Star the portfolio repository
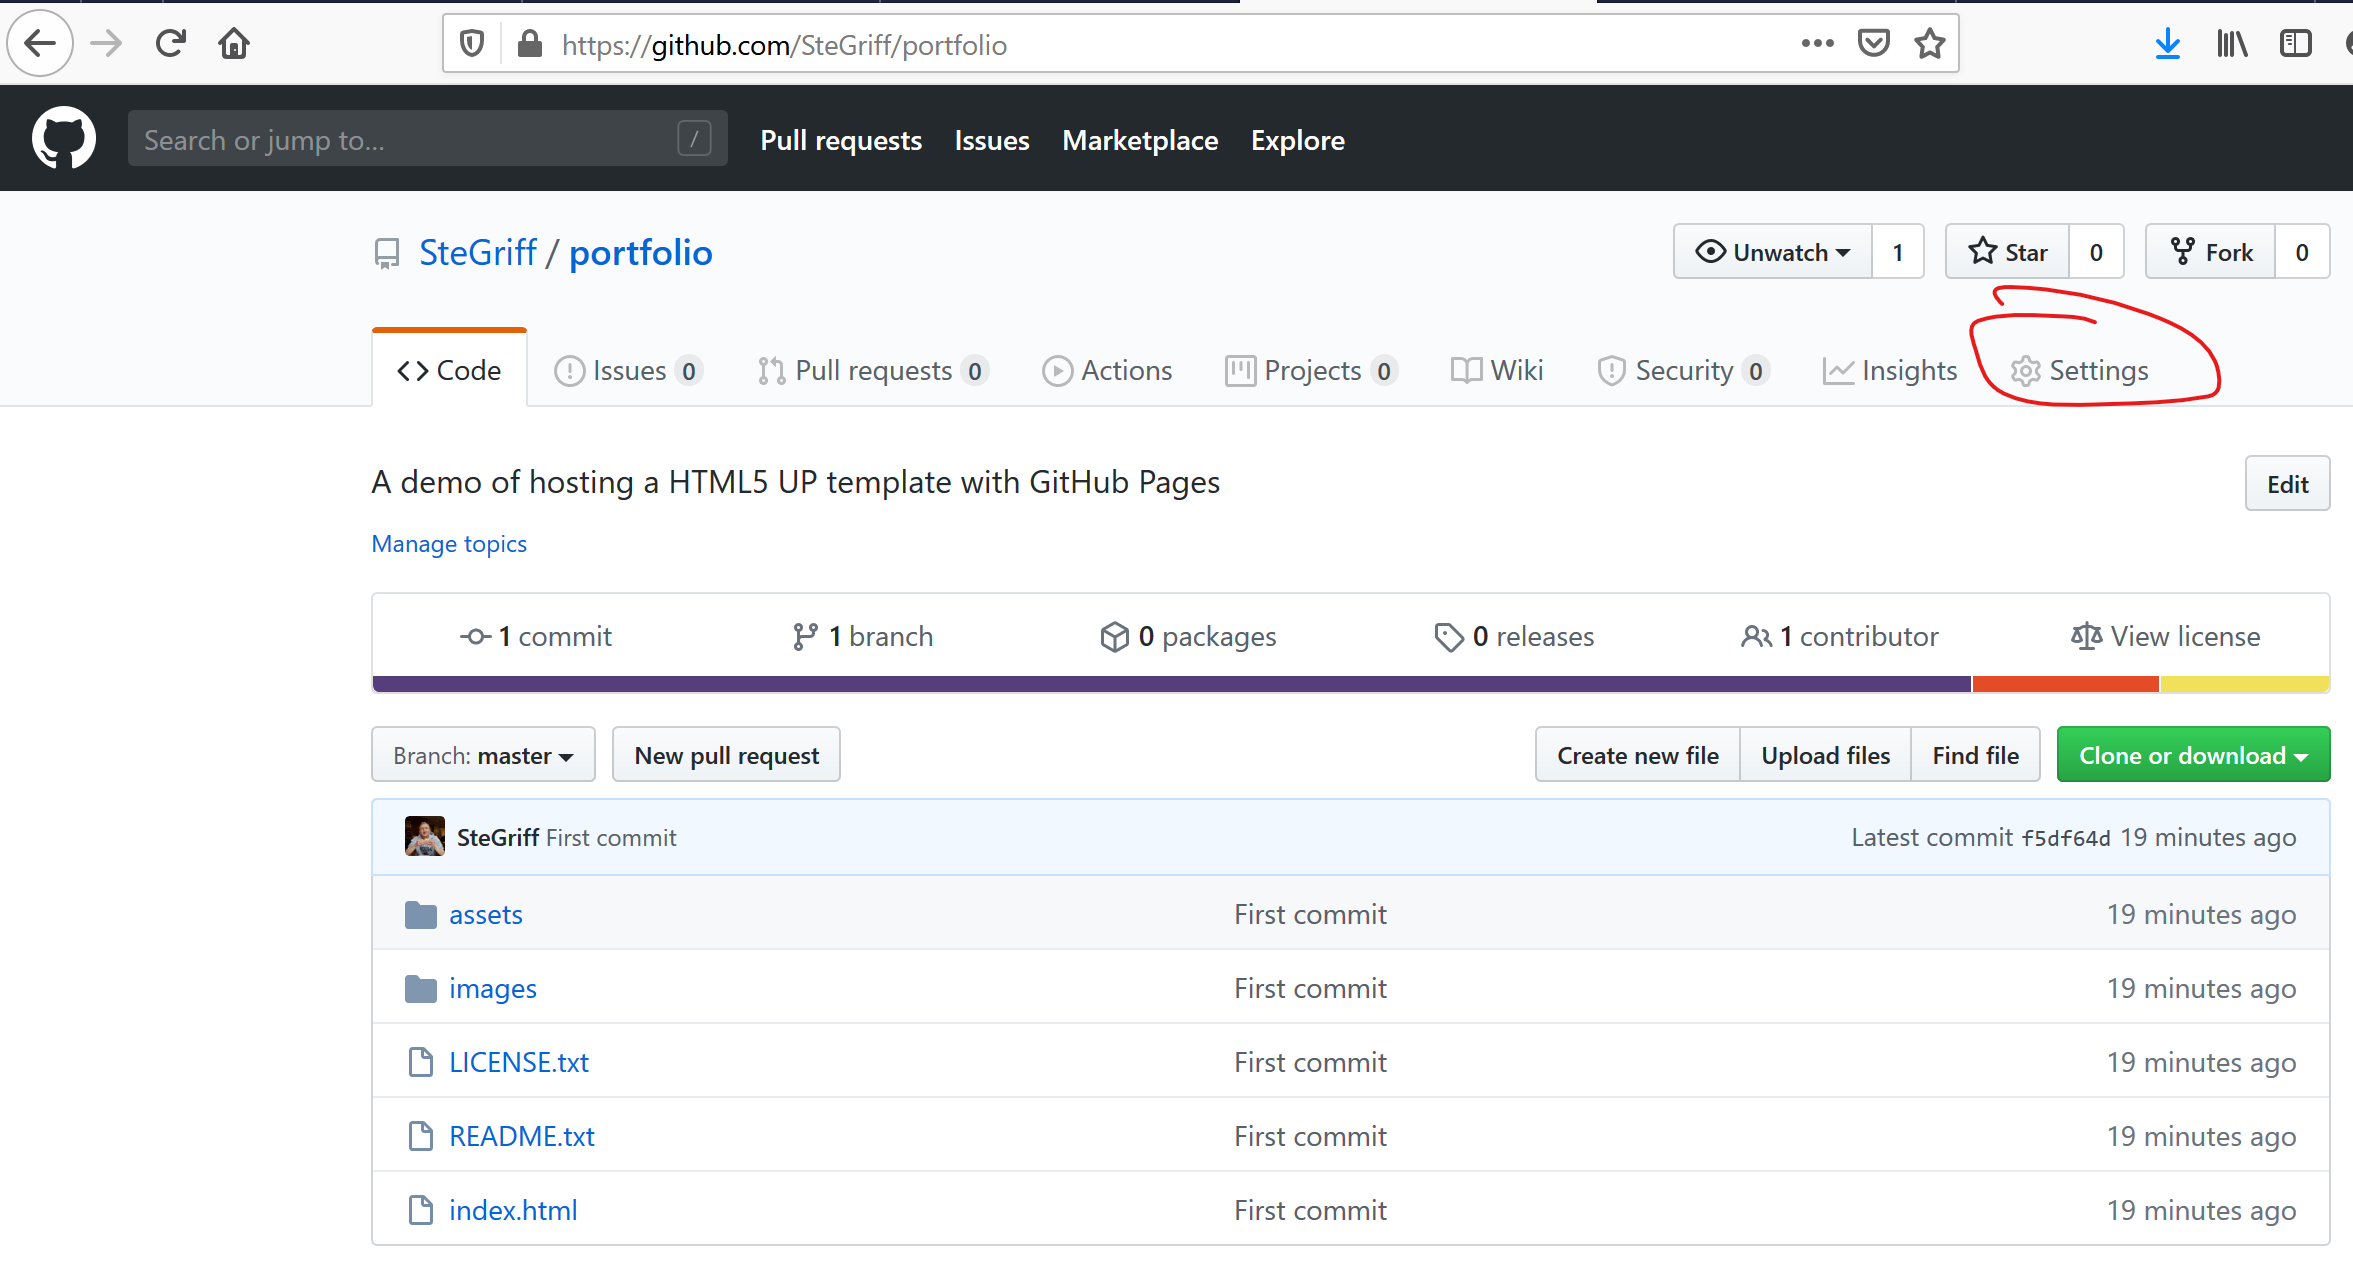The height and width of the screenshot is (1266, 2353). (x=2008, y=252)
